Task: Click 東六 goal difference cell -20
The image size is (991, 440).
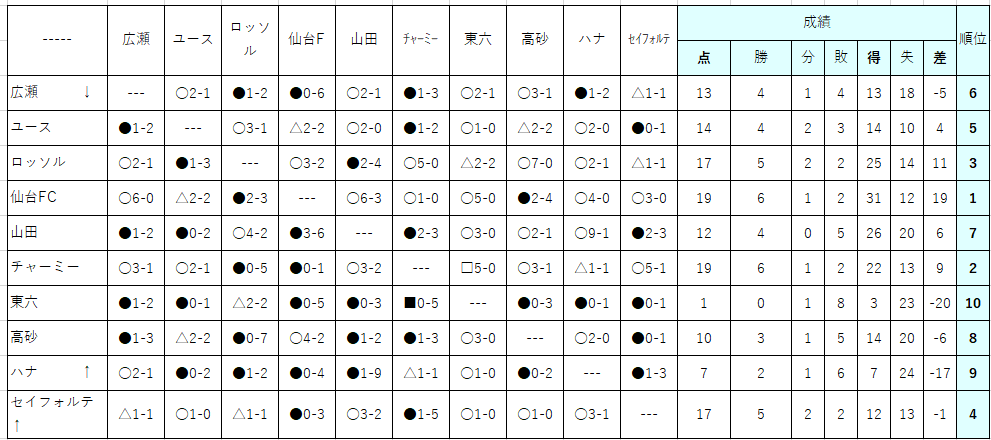Action: pos(940,303)
